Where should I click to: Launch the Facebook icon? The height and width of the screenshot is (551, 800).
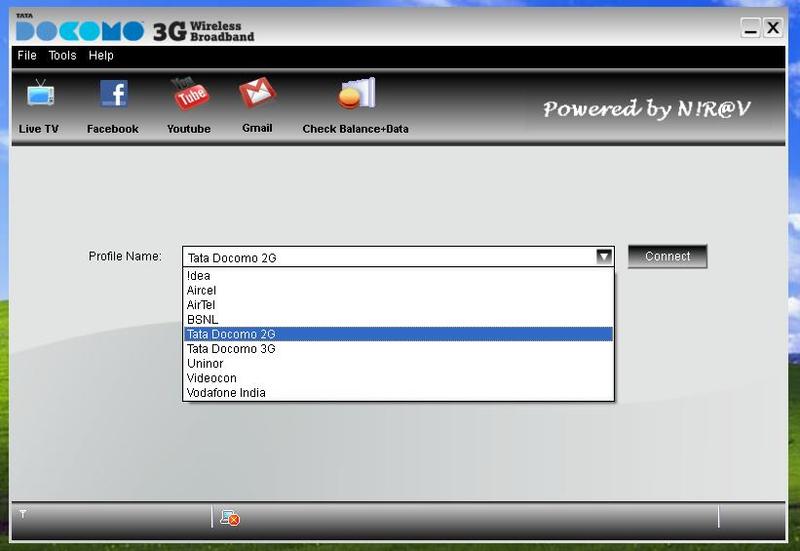pos(113,95)
